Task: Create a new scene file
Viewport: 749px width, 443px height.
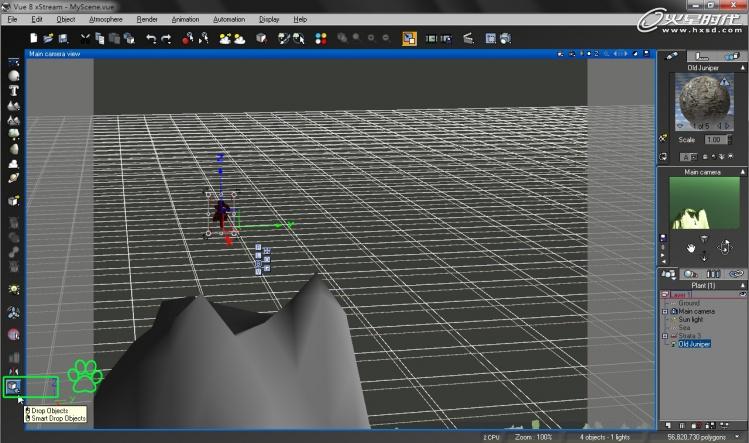Action: point(33,38)
